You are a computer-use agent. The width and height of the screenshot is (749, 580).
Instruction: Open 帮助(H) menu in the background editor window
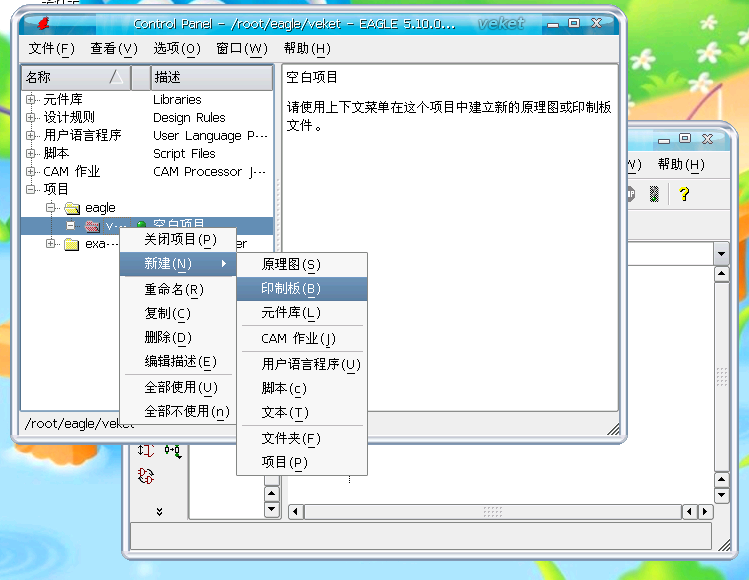(x=681, y=165)
